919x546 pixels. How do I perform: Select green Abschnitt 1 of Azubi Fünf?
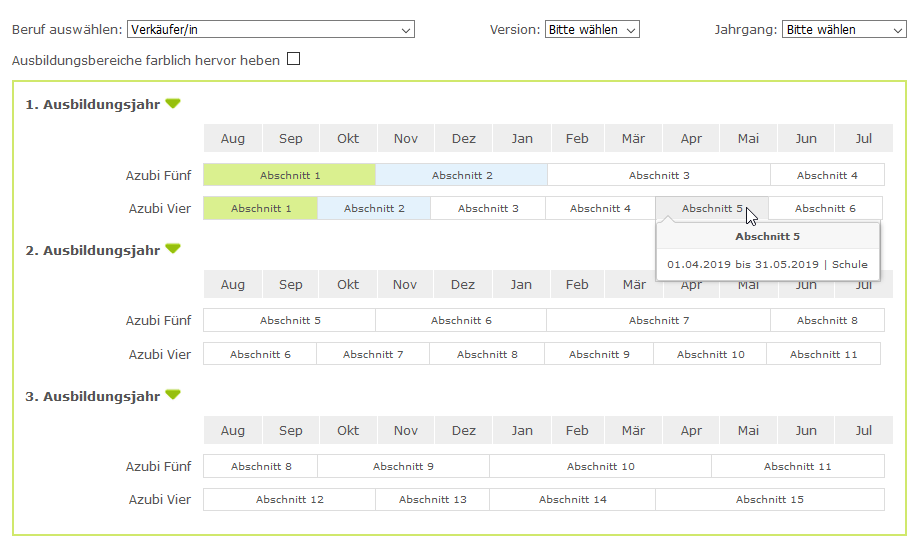point(289,175)
